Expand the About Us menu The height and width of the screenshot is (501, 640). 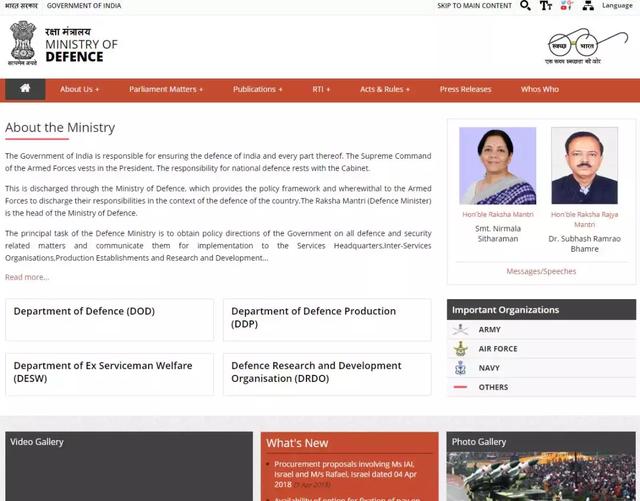(79, 89)
